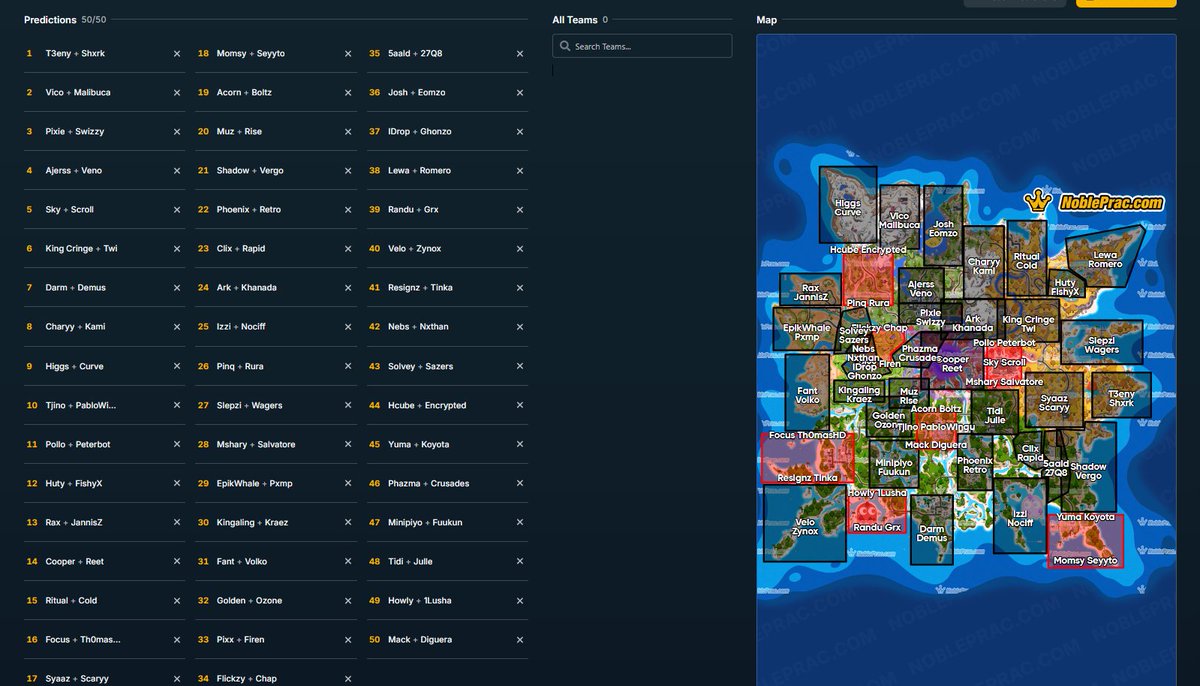Remove Sky + Scroll using its X icon
The image size is (1200, 686).
[177, 210]
